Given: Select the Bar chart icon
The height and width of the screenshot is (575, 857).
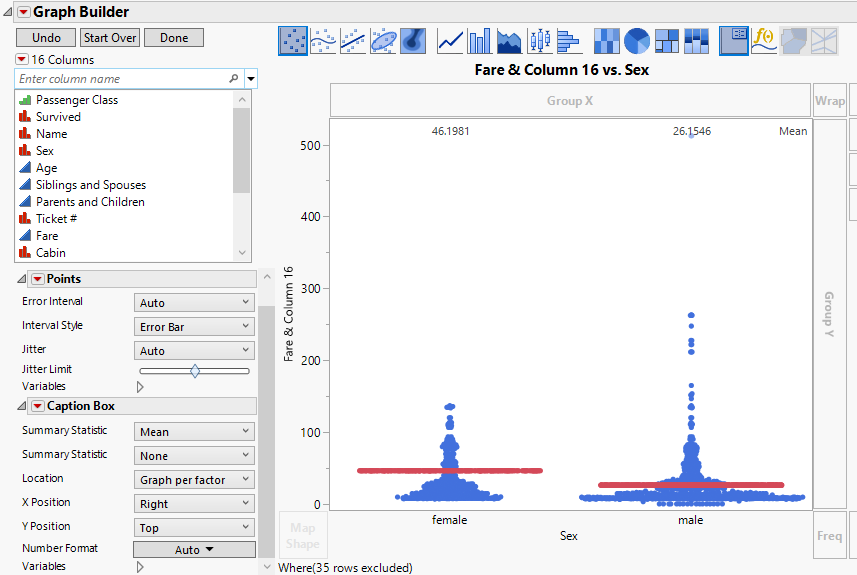Looking at the screenshot, I should (x=480, y=41).
